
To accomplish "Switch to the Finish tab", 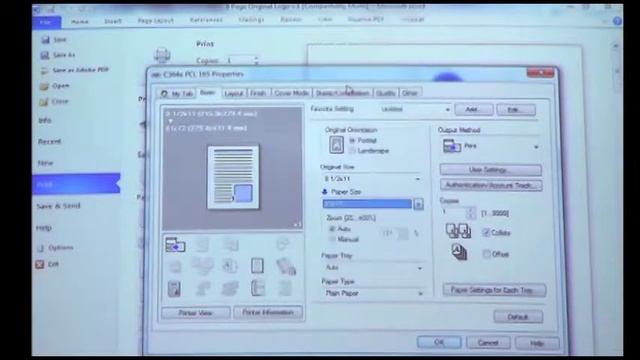I will (x=258, y=93).
